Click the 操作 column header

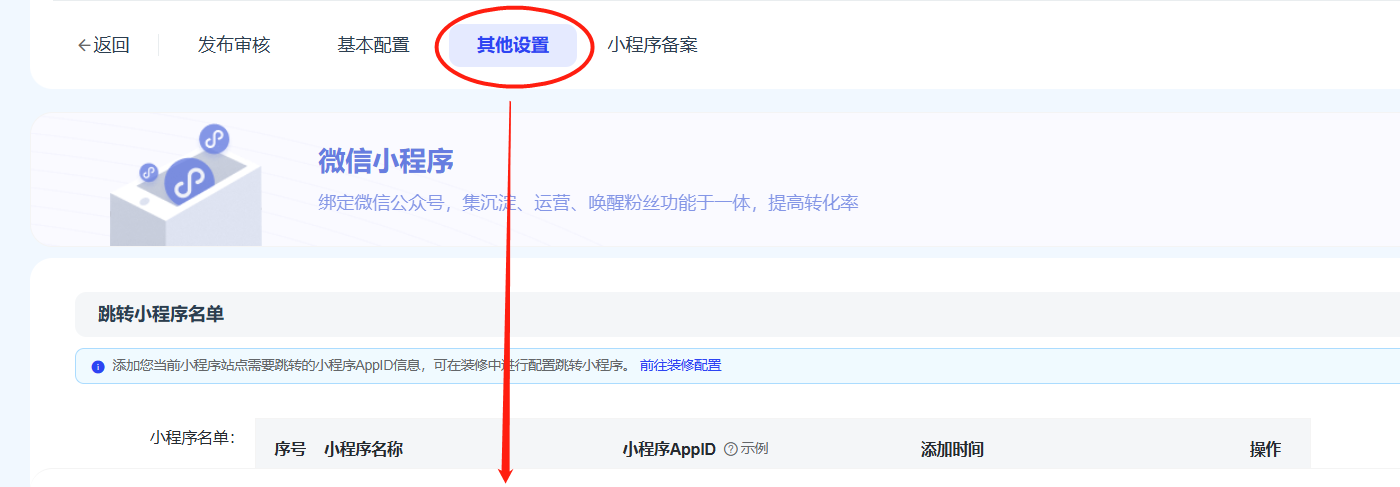click(x=1265, y=450)
